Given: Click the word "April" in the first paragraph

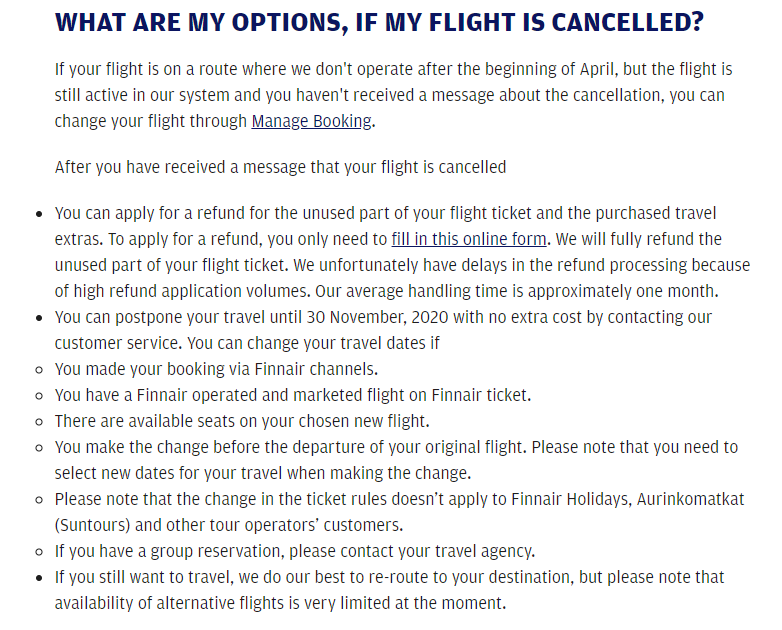Looking at the screenshot, I should click(x=596, y=69).
